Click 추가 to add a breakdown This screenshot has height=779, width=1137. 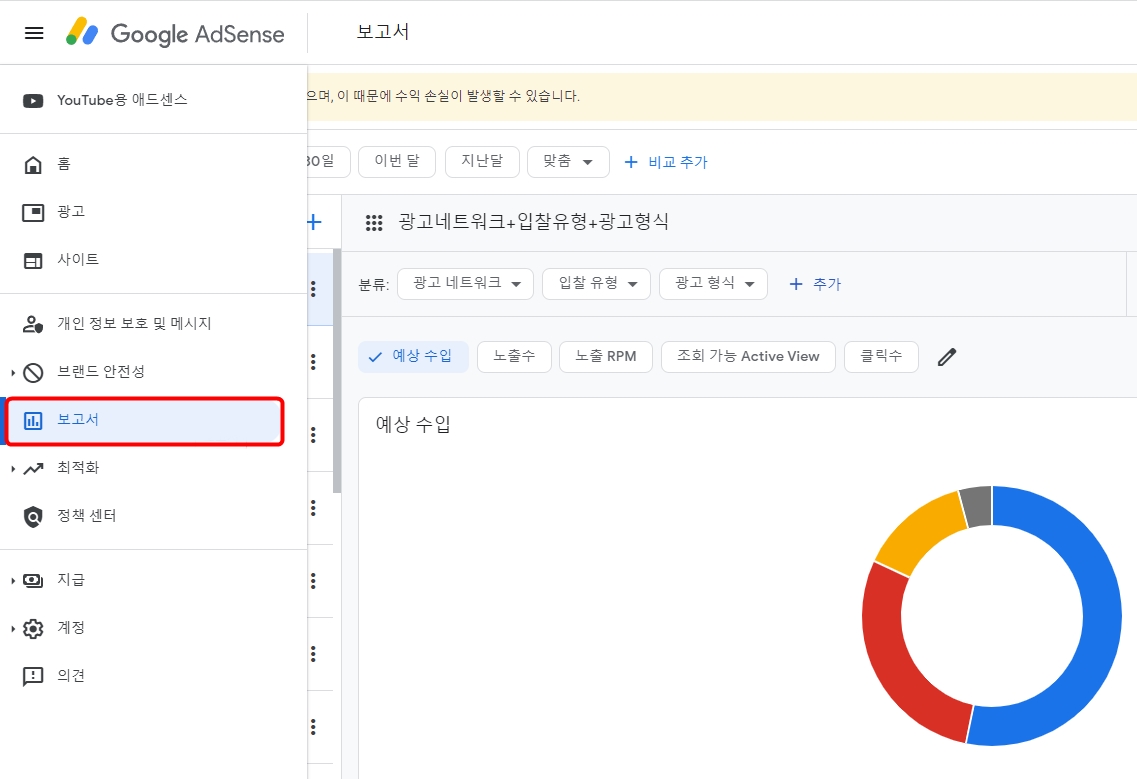click(815, 284)
